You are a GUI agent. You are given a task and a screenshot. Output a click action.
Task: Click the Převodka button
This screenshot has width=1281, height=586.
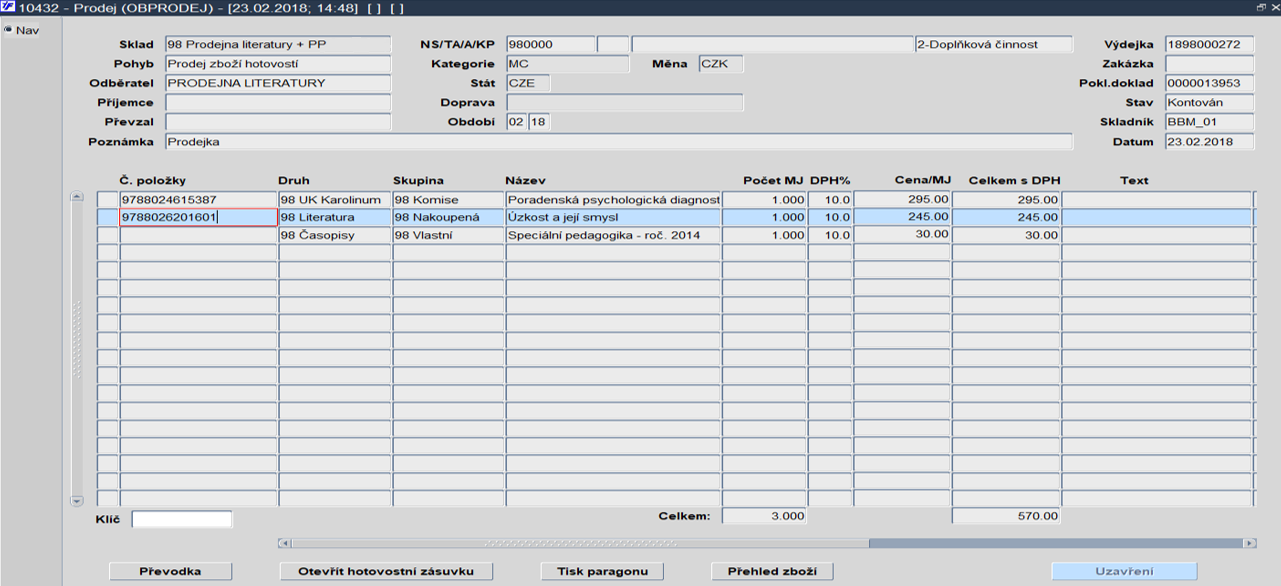pyautogui.click(x=171, y=571)
